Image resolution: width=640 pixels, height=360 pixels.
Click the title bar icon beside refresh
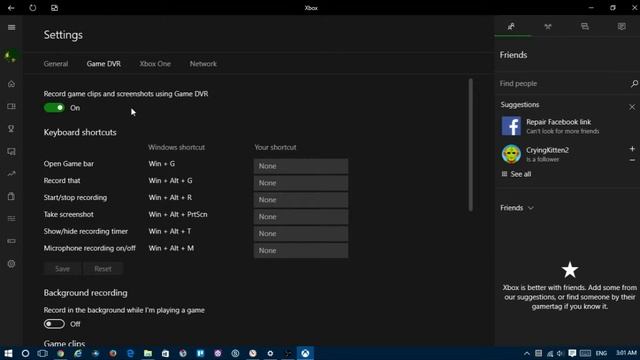(54, 8)
